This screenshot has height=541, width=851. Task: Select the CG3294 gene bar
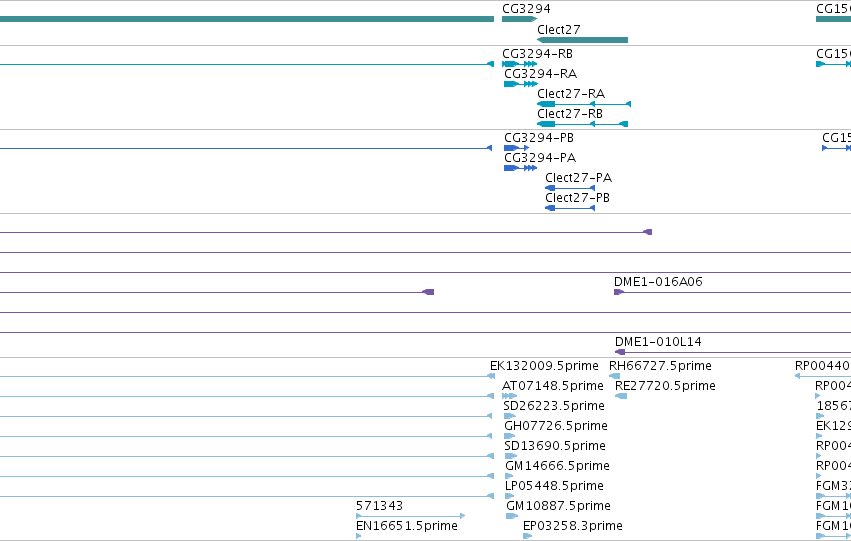[x=519, y=19]
